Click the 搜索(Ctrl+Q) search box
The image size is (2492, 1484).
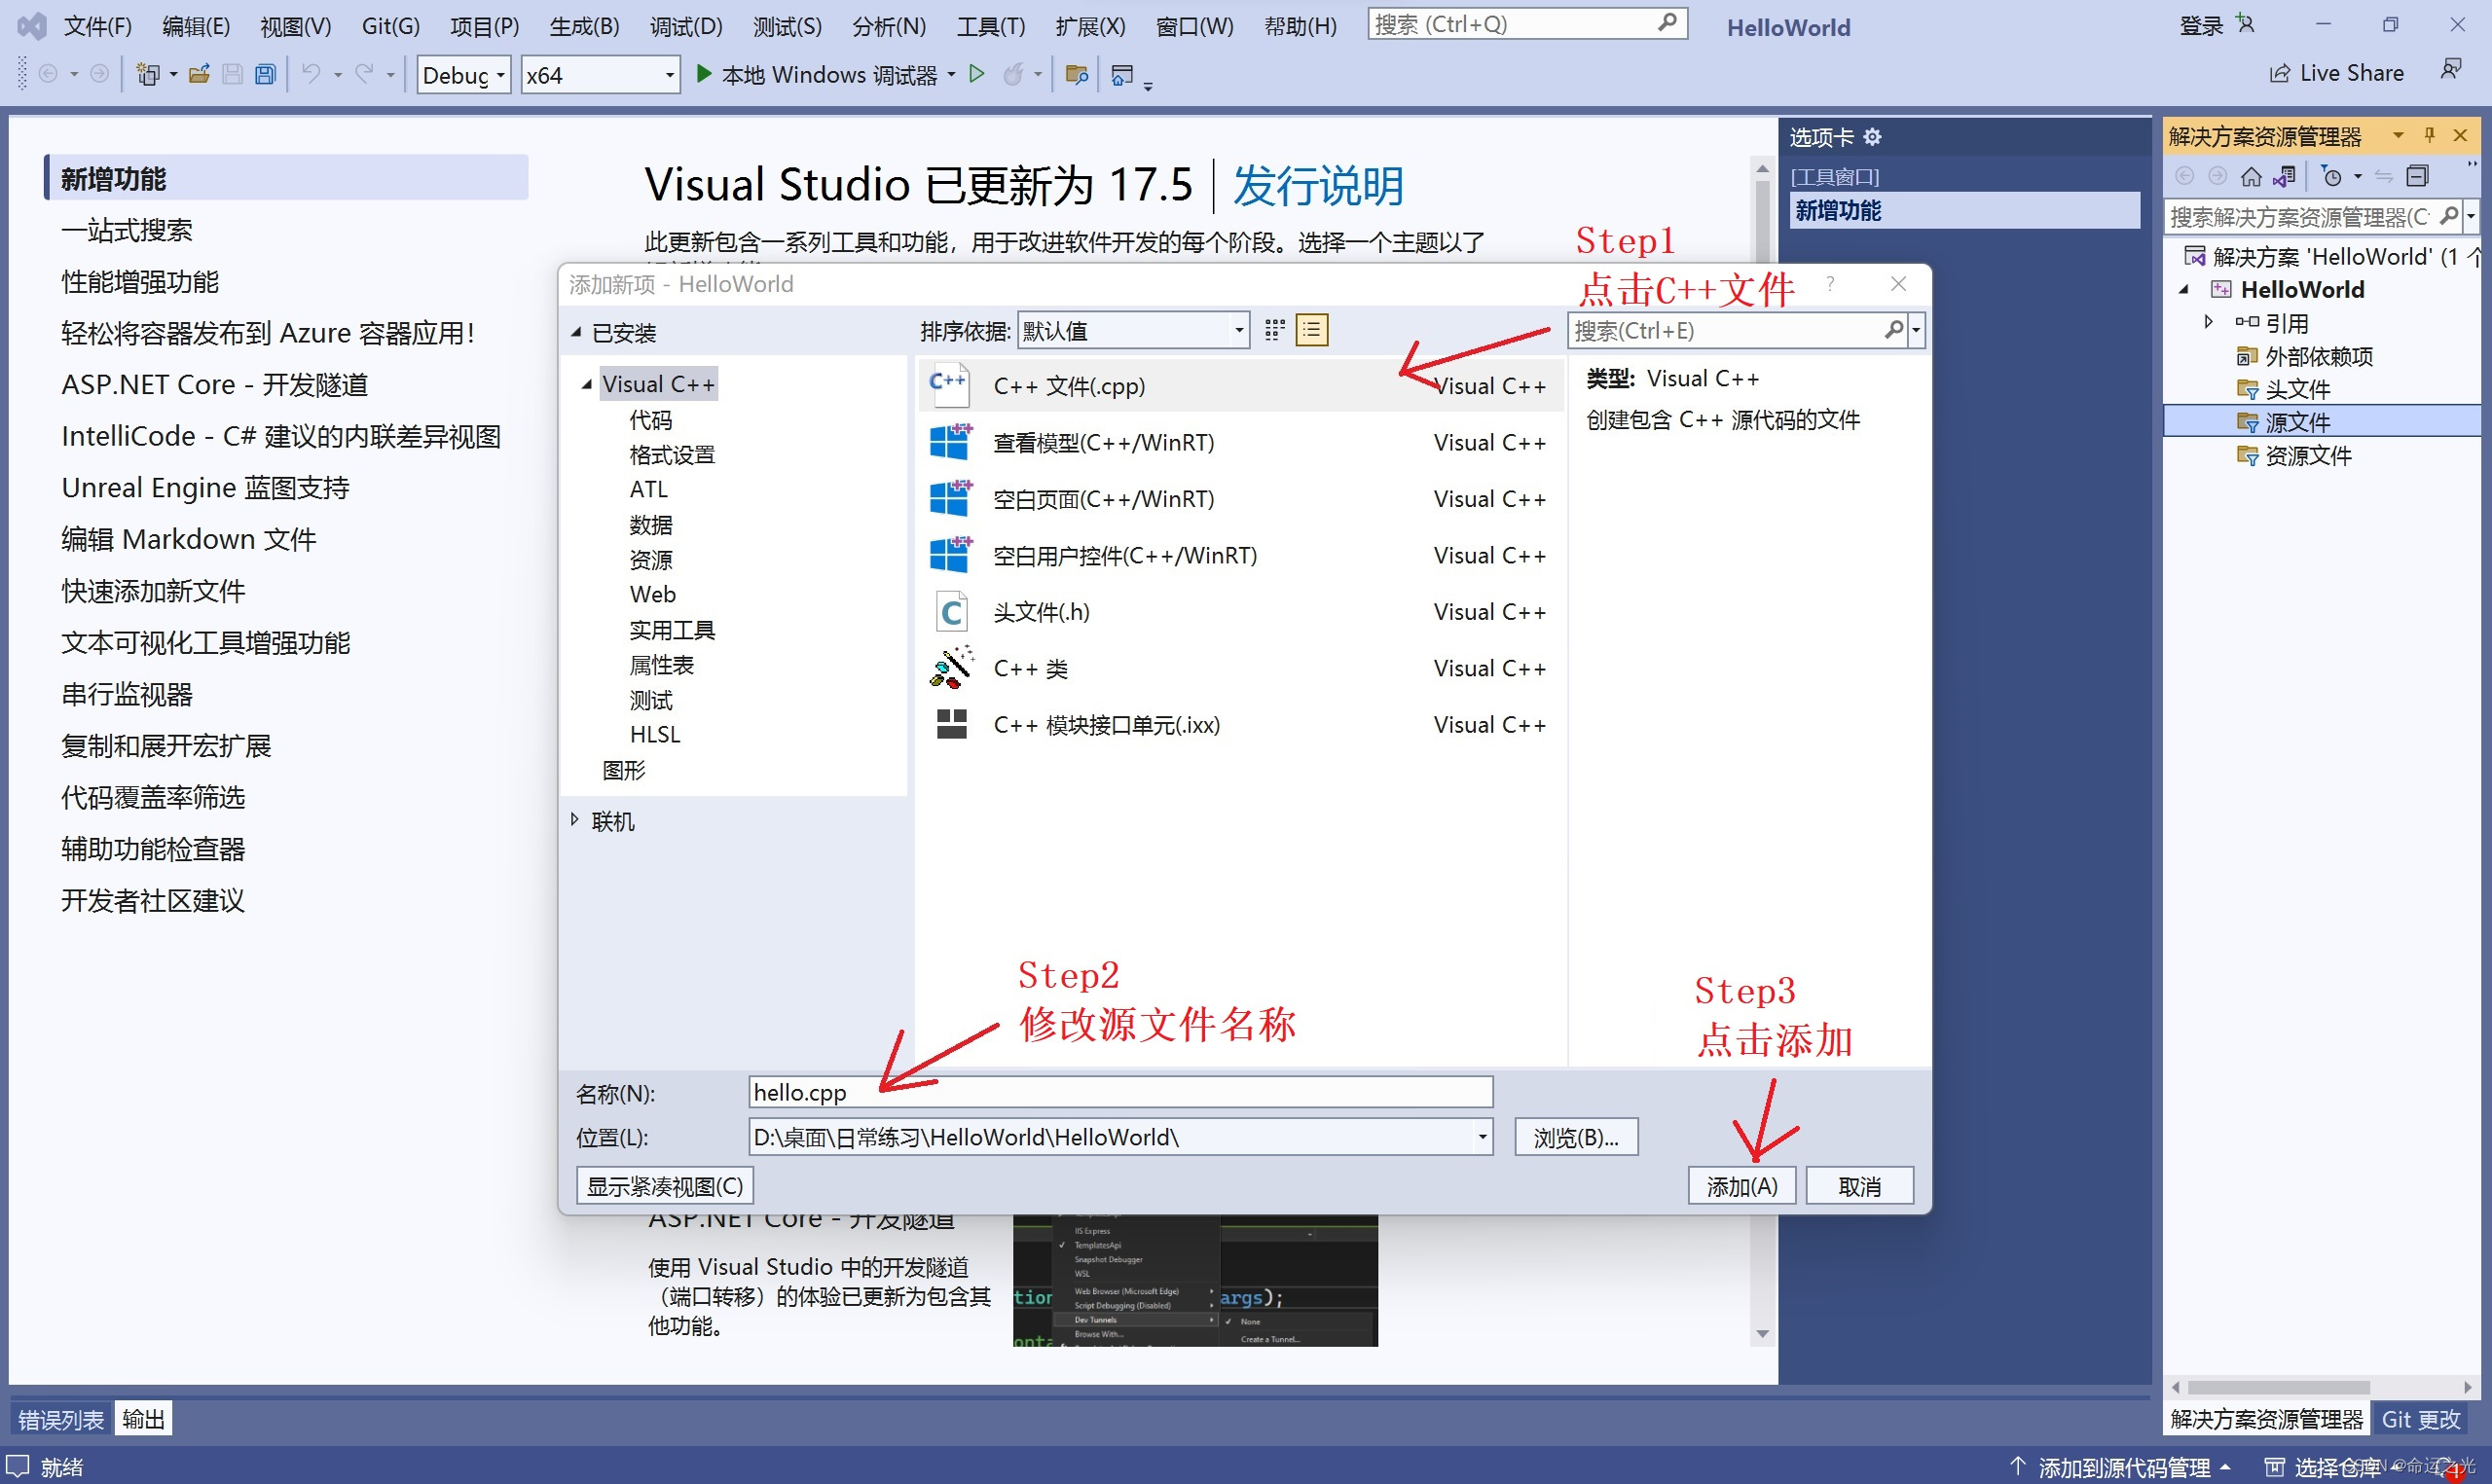pyautogui.click(x=1527, y=24)
